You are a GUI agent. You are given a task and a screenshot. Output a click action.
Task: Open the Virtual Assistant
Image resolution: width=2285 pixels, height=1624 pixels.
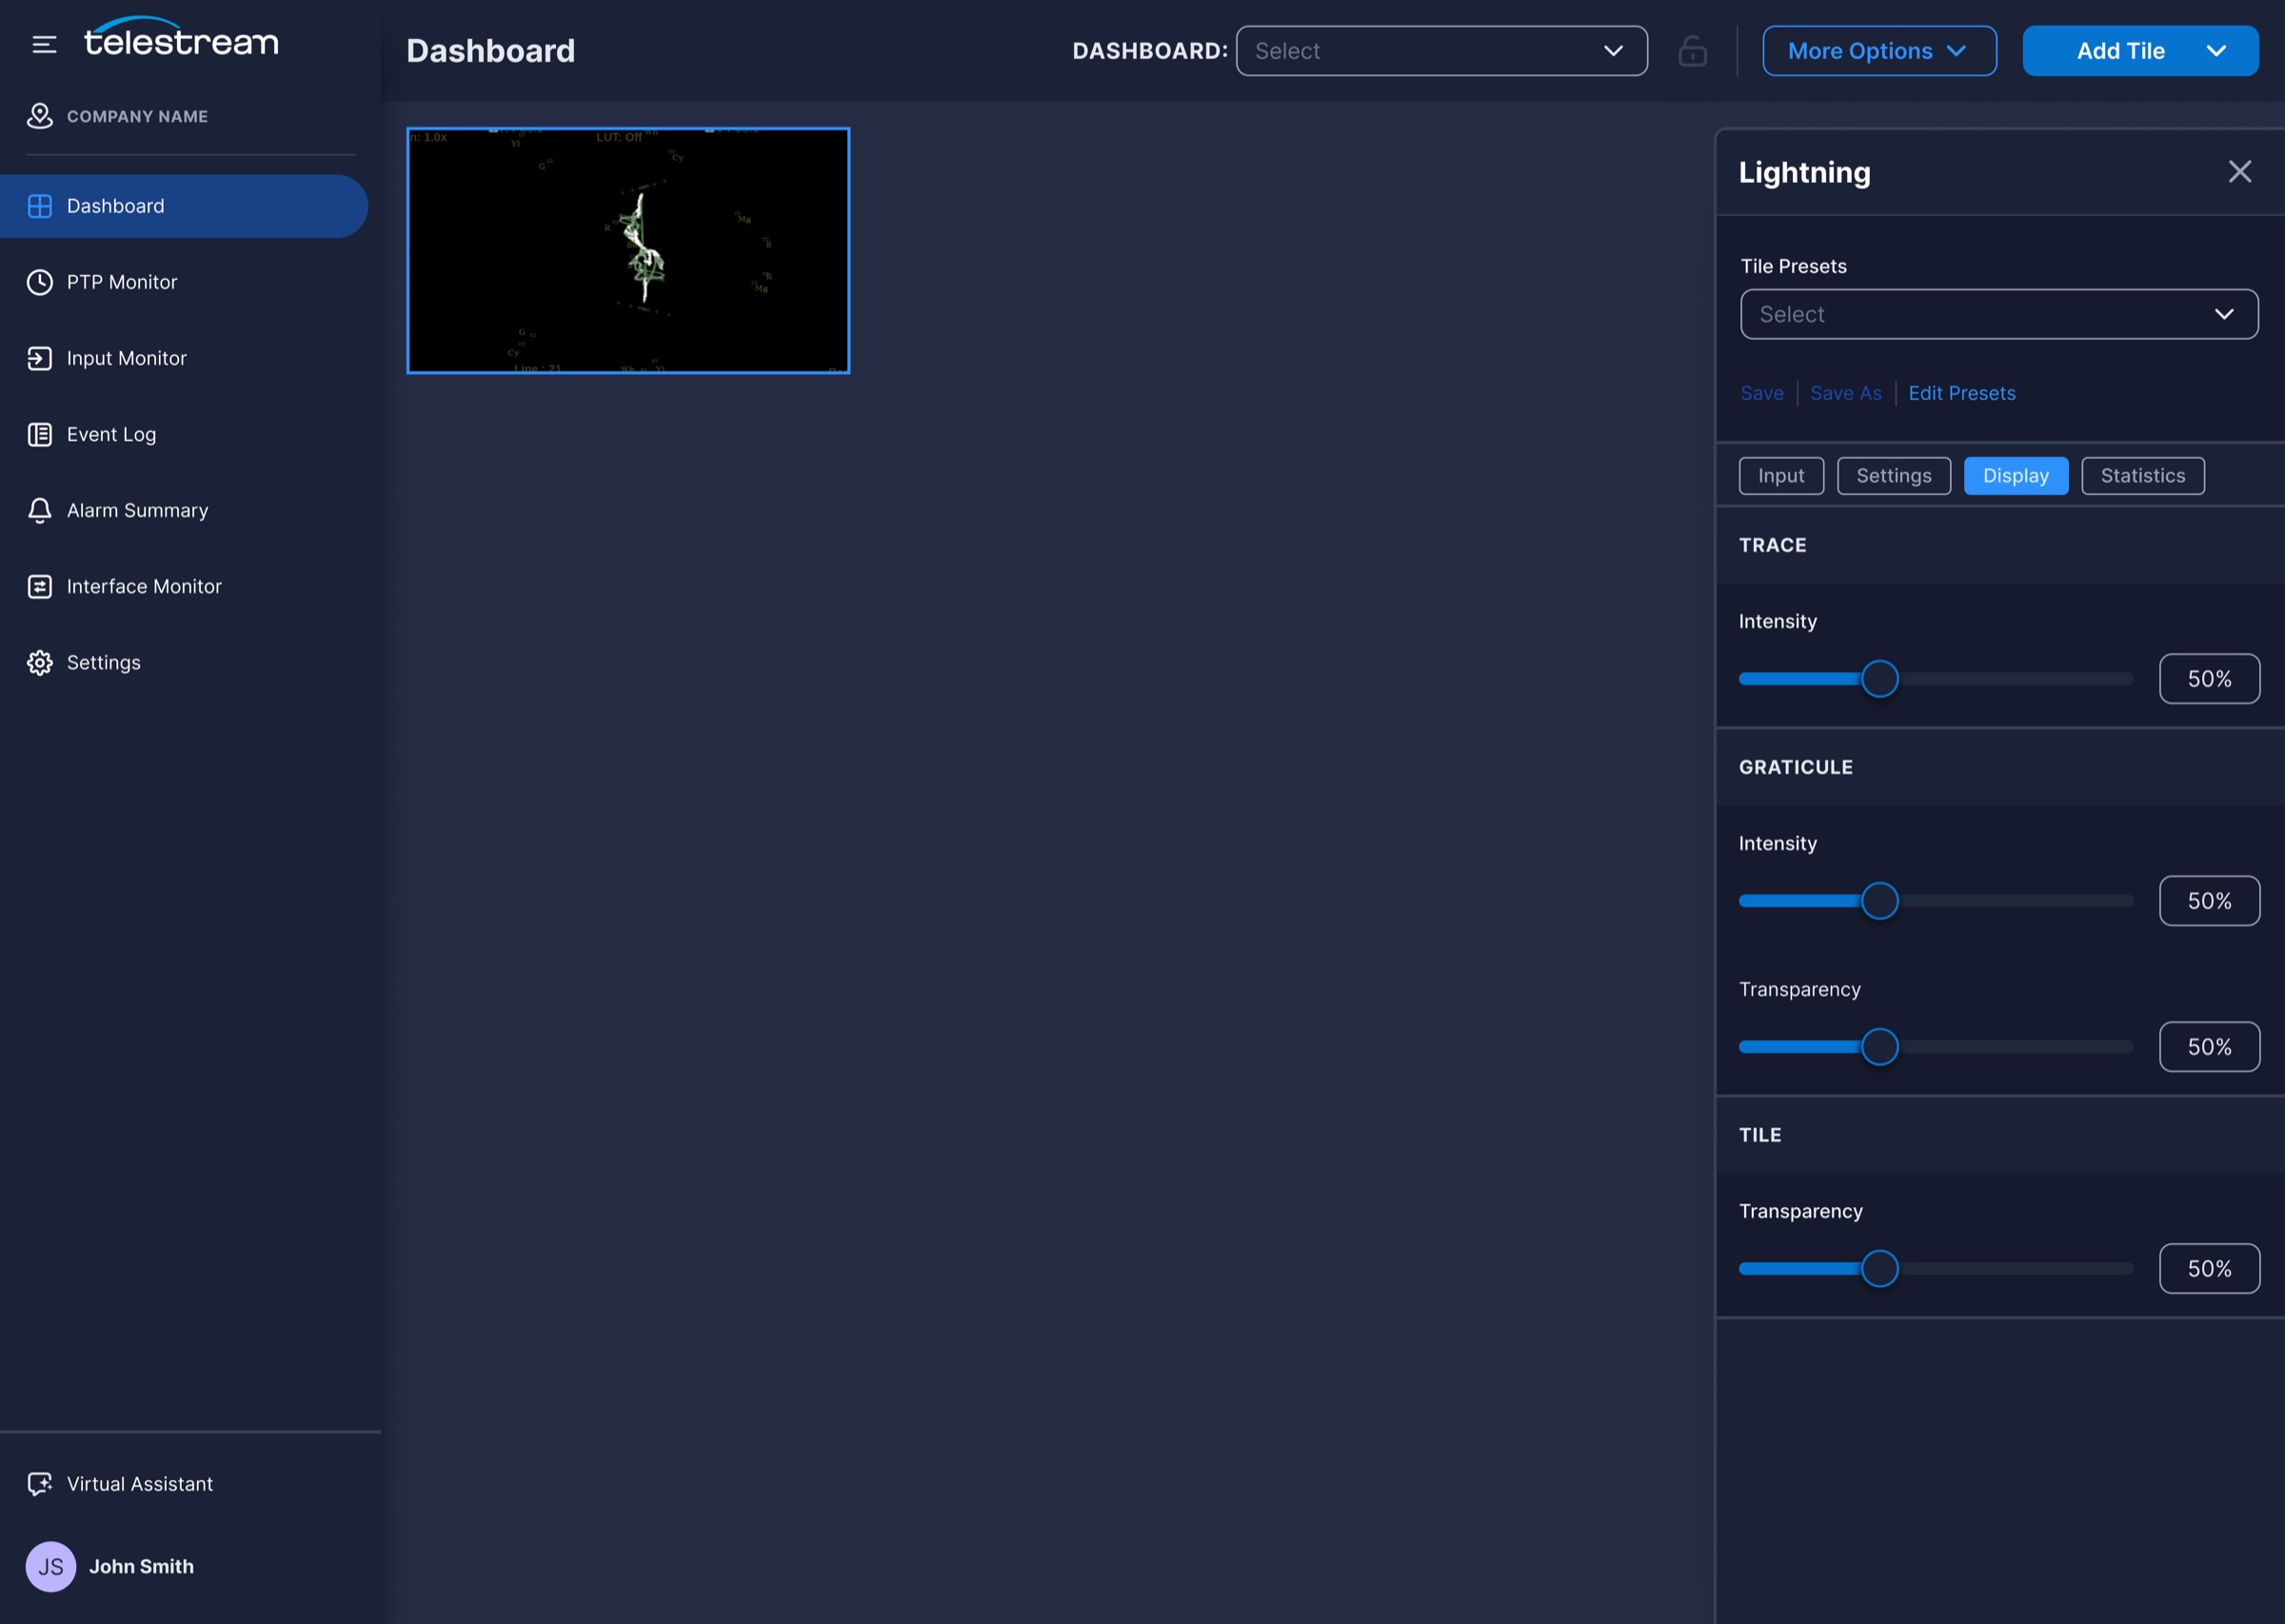coord(140,1484)
